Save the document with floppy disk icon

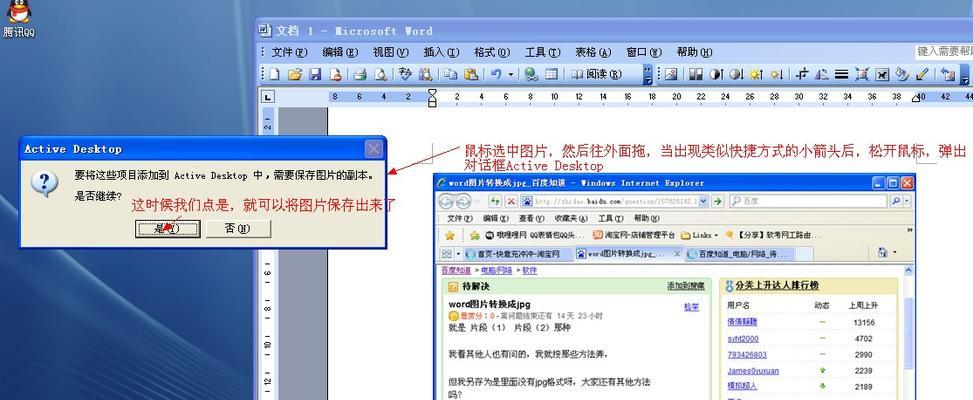click(315, 74)
